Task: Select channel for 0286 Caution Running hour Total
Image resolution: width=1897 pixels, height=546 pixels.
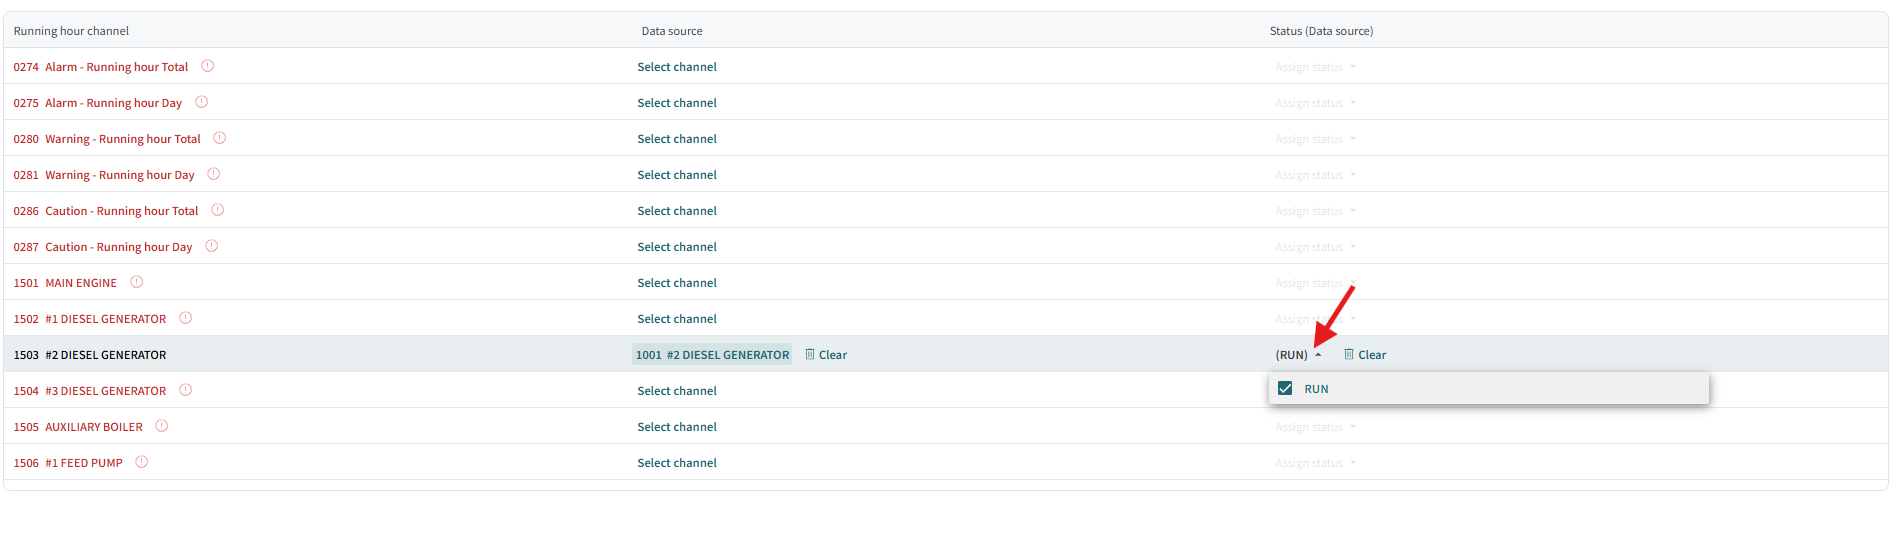Action: [677, 211]
